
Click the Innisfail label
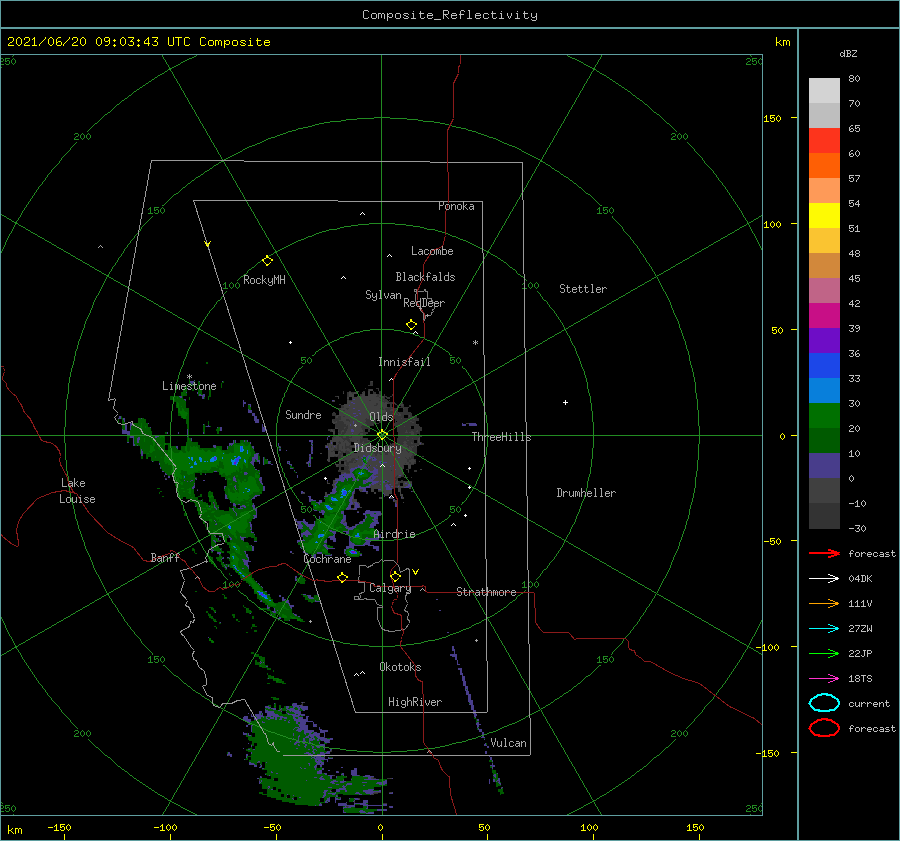(x=404, y=362)
